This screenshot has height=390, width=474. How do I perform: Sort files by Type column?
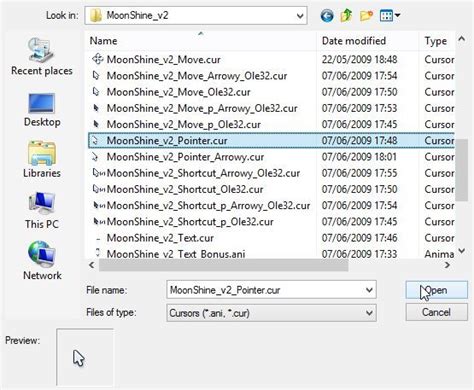437,41
